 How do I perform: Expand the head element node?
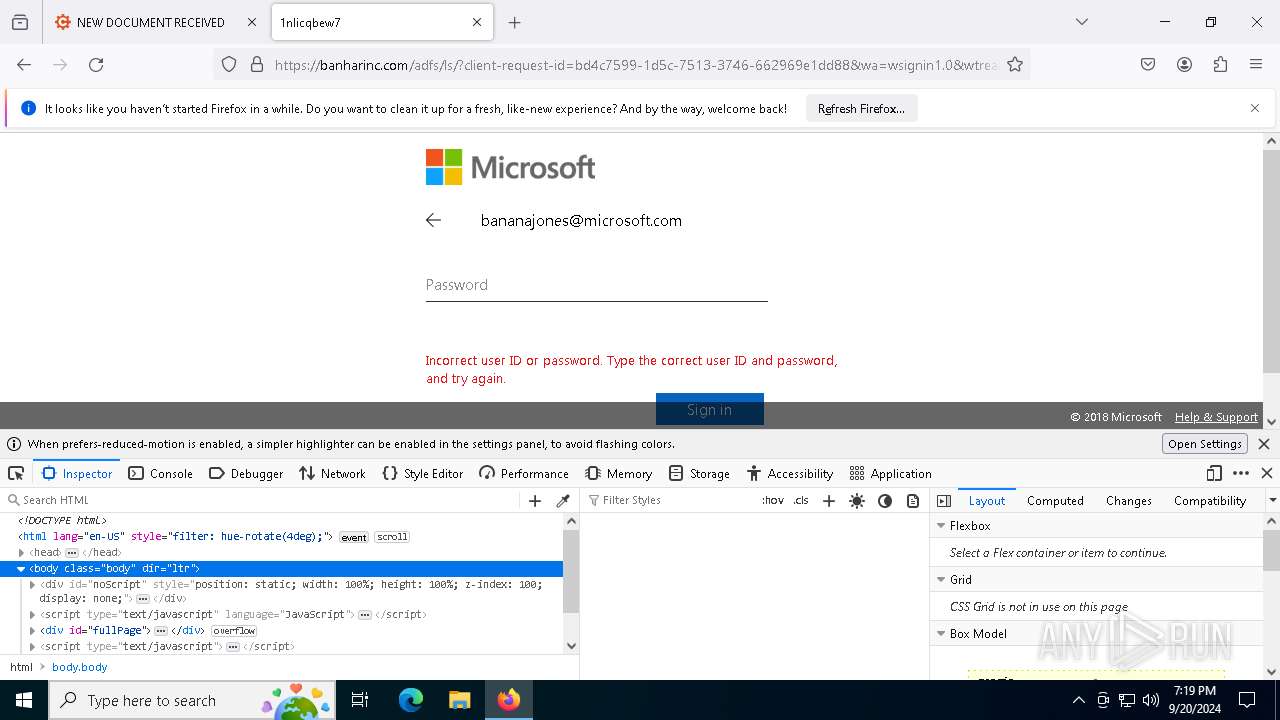coord(21,552)
